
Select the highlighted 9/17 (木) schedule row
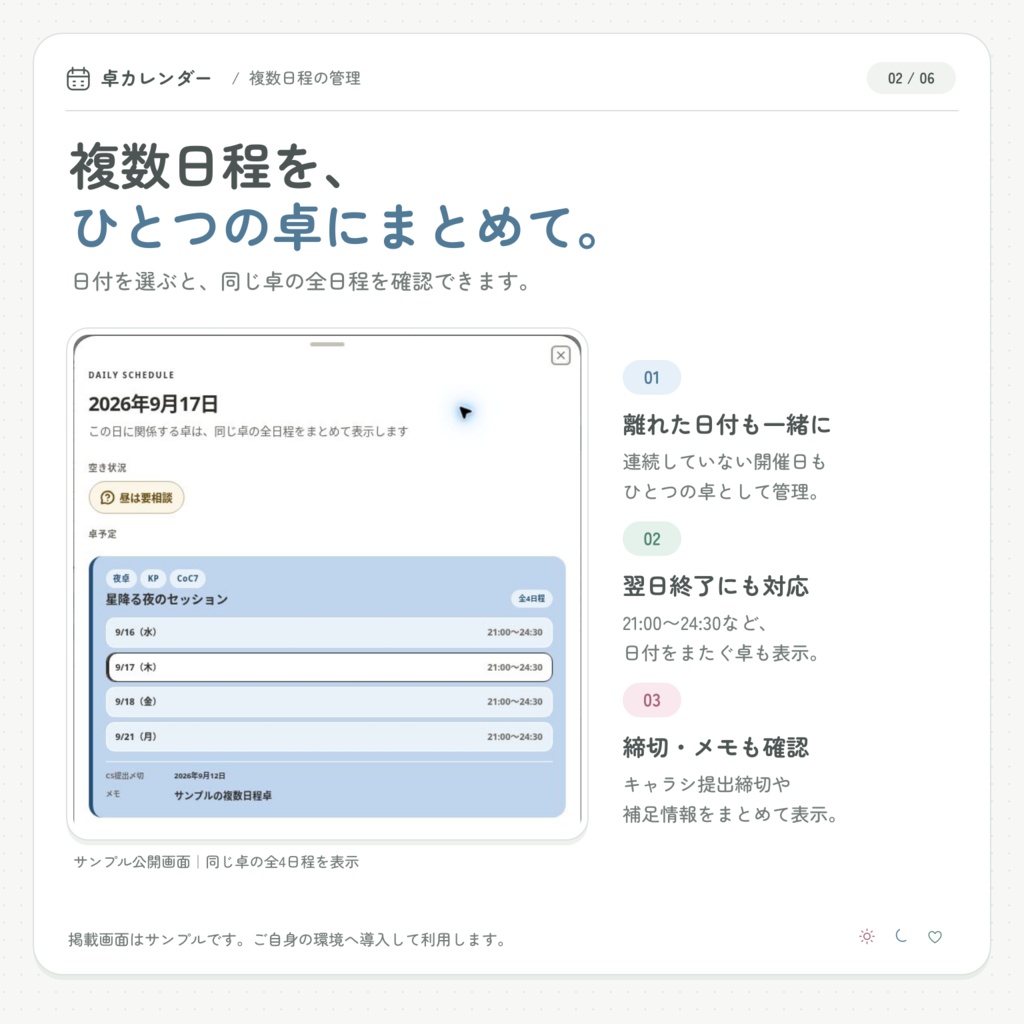click(329, 667)
